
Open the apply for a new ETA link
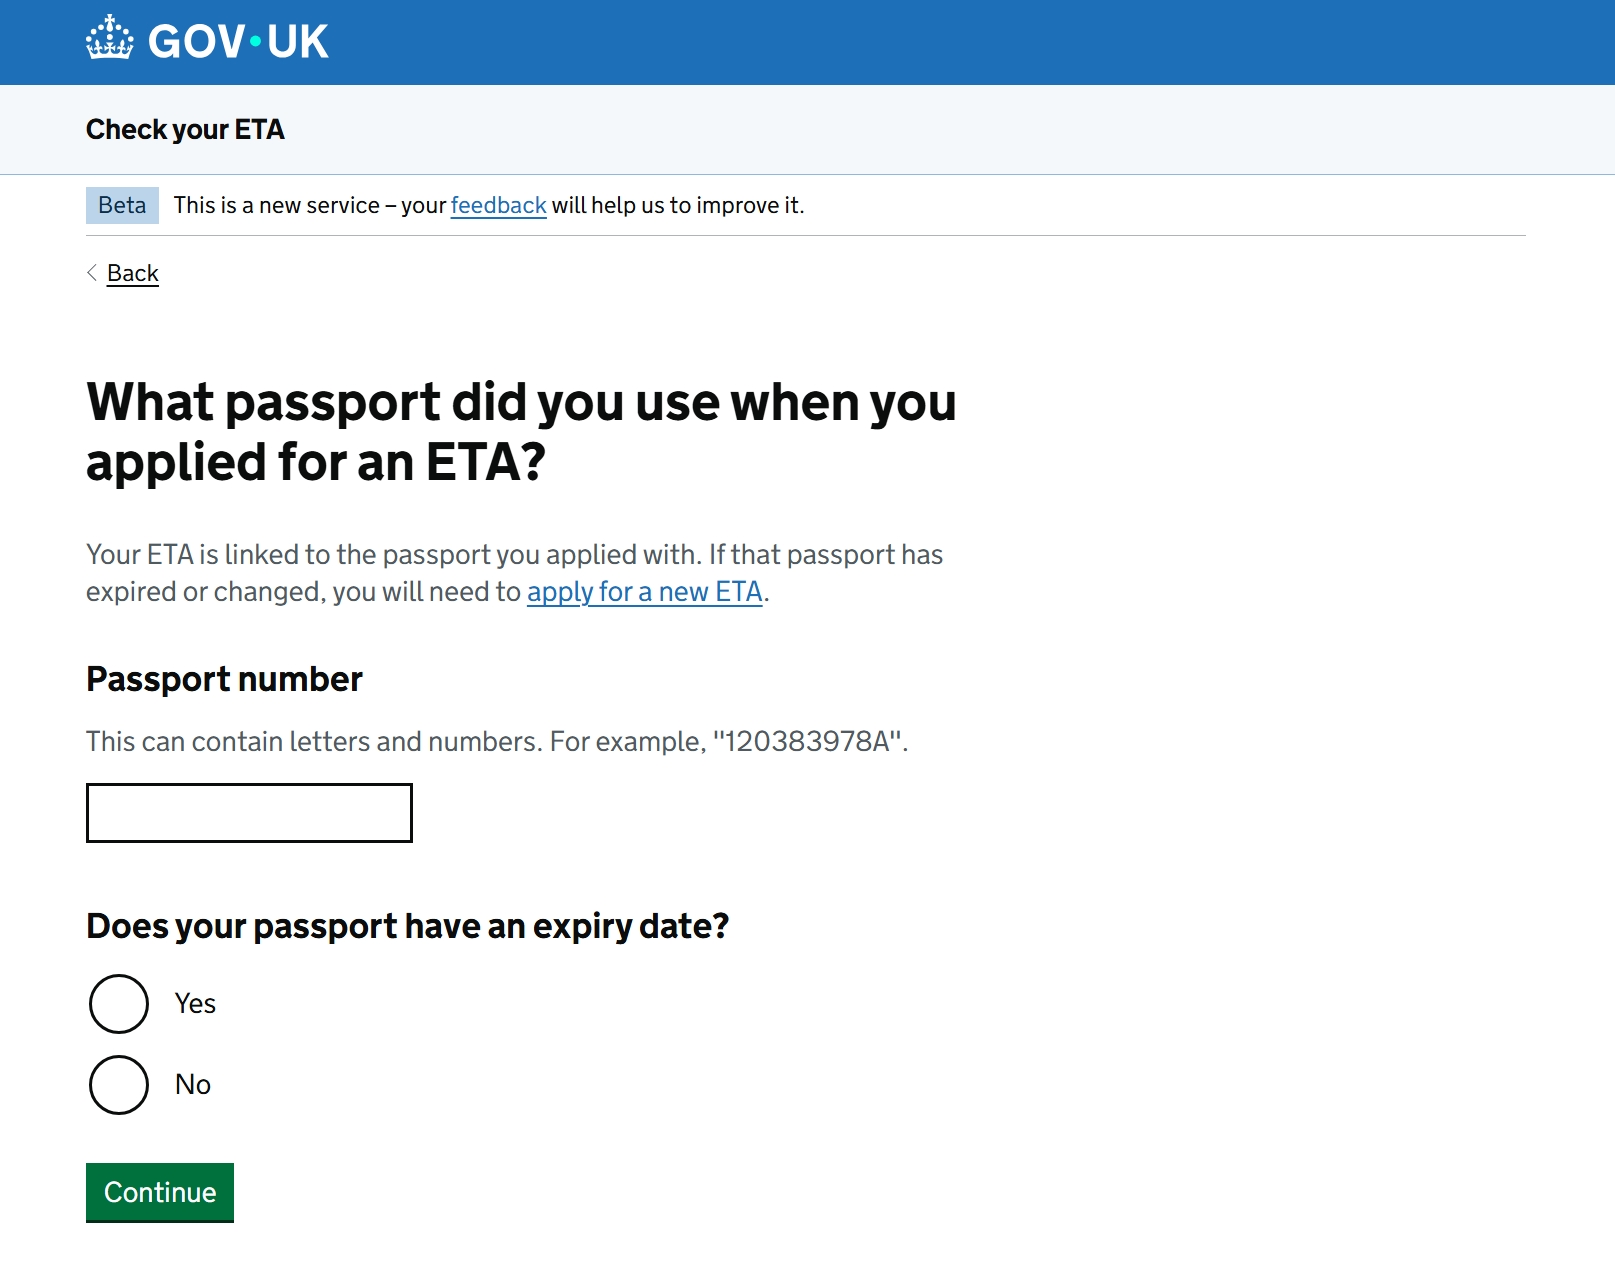click(x=643, y=592)
